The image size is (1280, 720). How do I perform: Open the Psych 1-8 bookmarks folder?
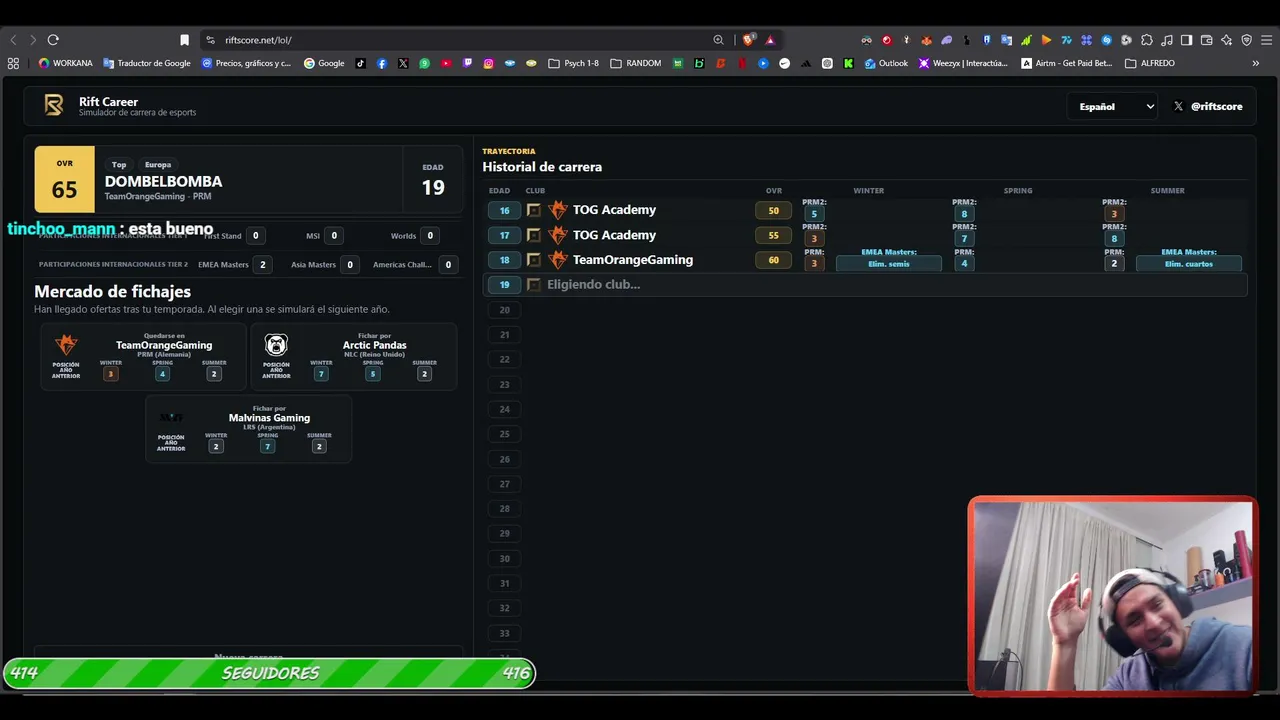pyautogui.click(x=574, y=63)
